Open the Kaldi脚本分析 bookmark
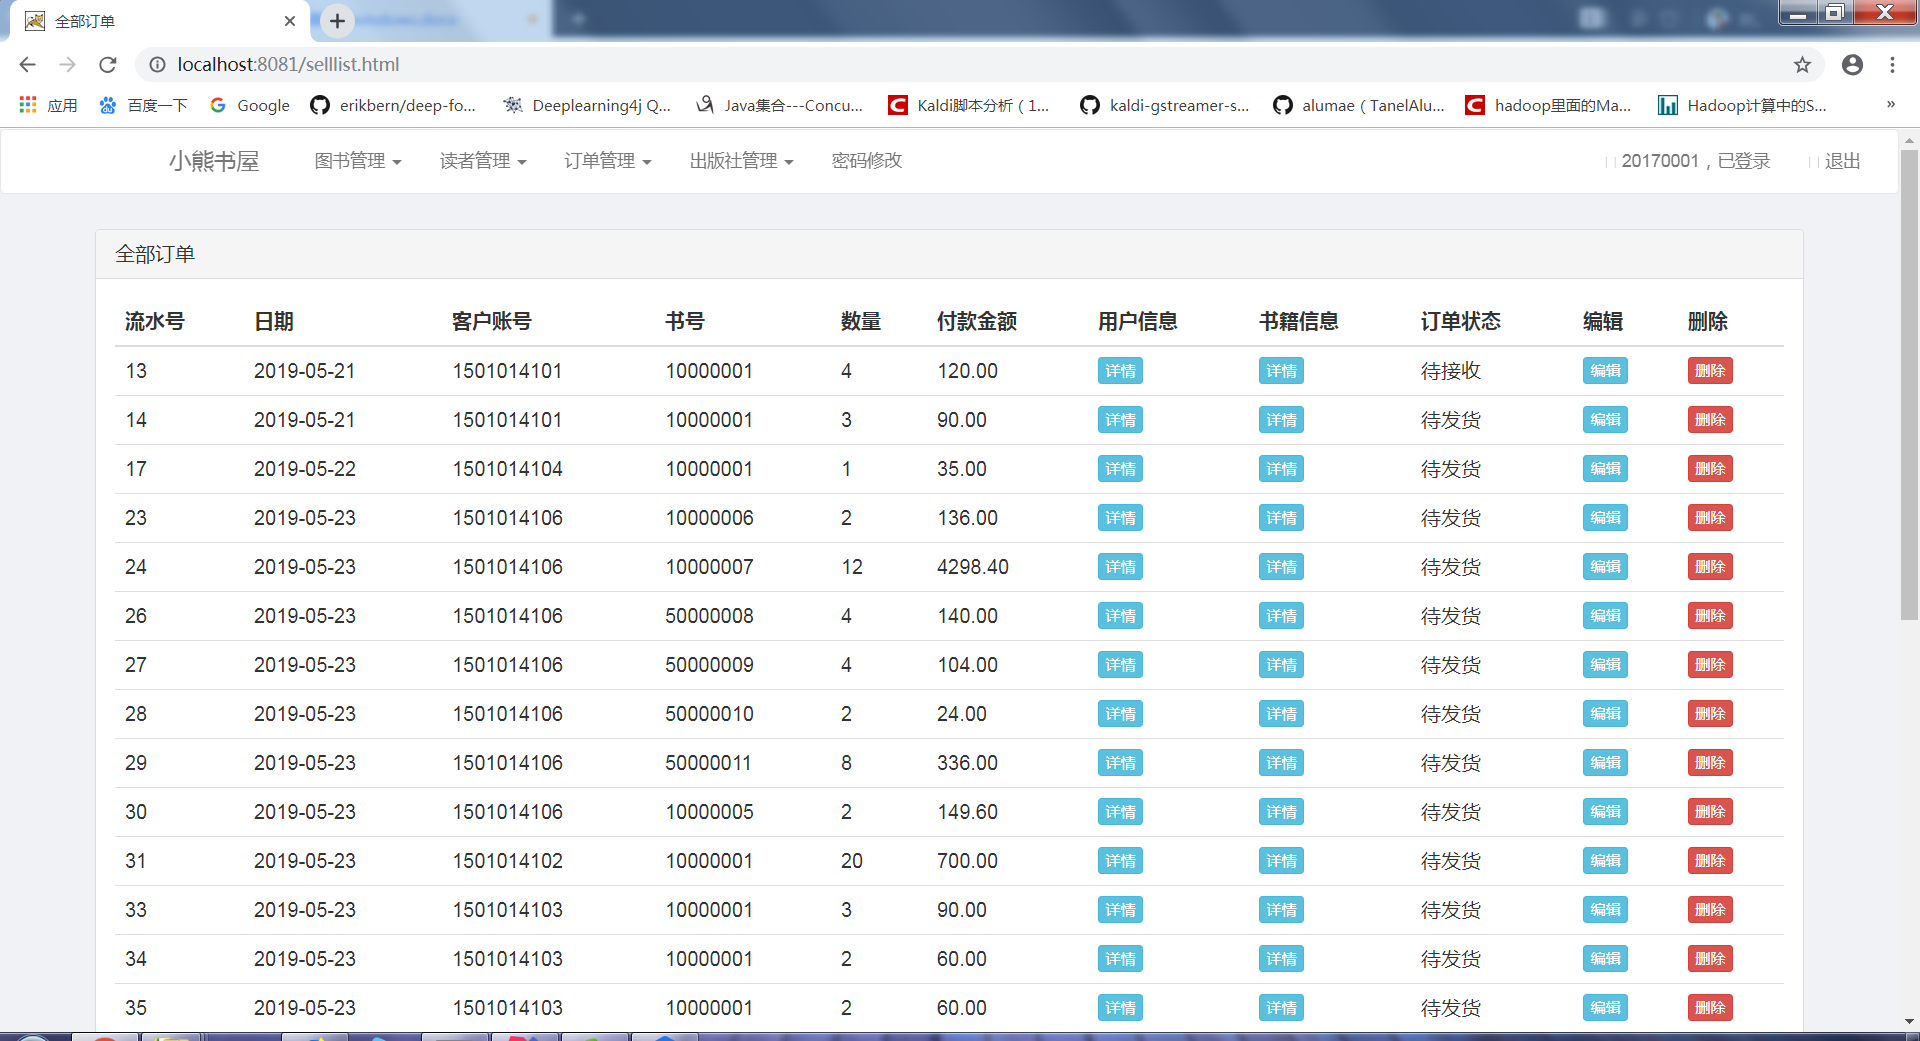Image resolution: width=1920 pixels, height=1041 pixels. tap(969, 105)
